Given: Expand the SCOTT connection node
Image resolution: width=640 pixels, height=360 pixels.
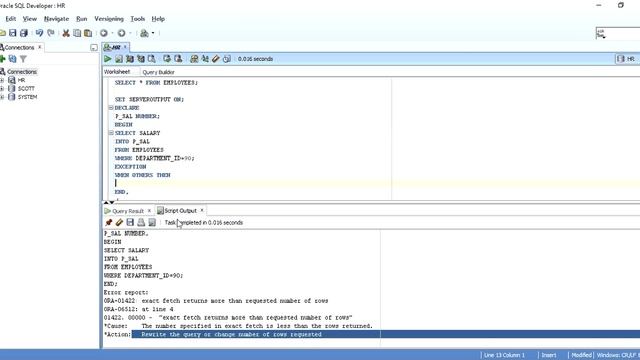Looking at the screenshot, I should [x=2, y=89].
